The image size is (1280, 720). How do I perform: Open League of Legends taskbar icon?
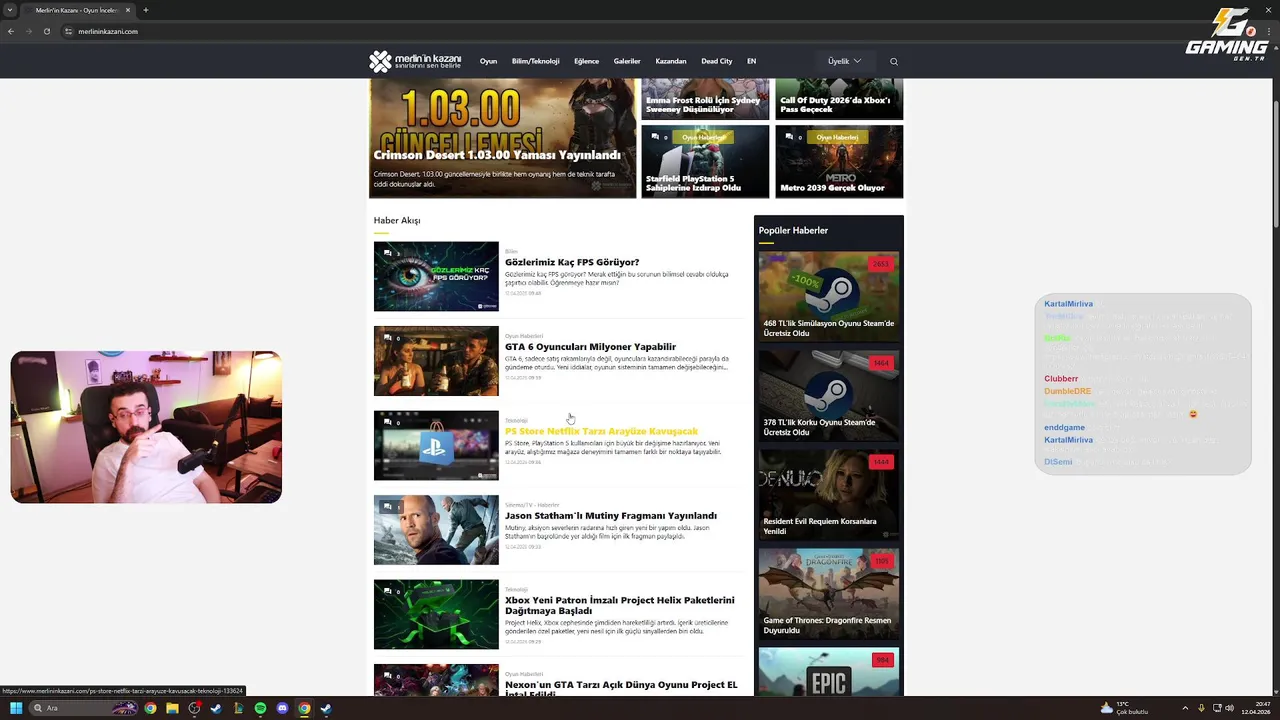[x=238, y=708]
